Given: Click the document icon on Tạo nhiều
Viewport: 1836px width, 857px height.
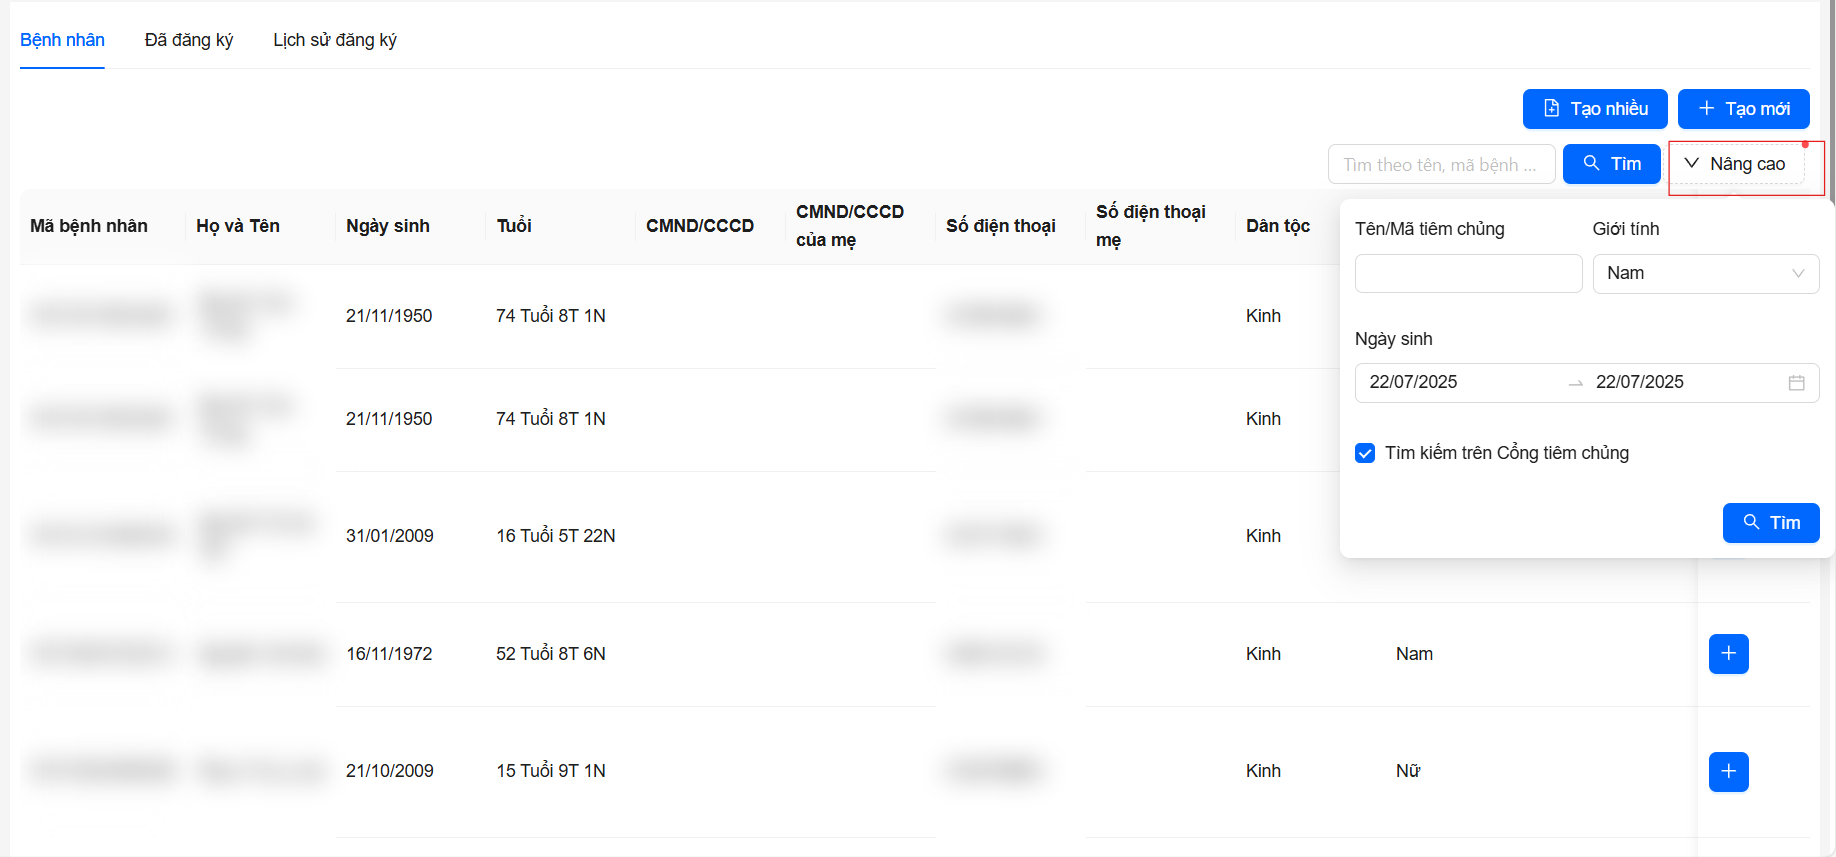Looking at the screenshot, I should pos(1551,108).
